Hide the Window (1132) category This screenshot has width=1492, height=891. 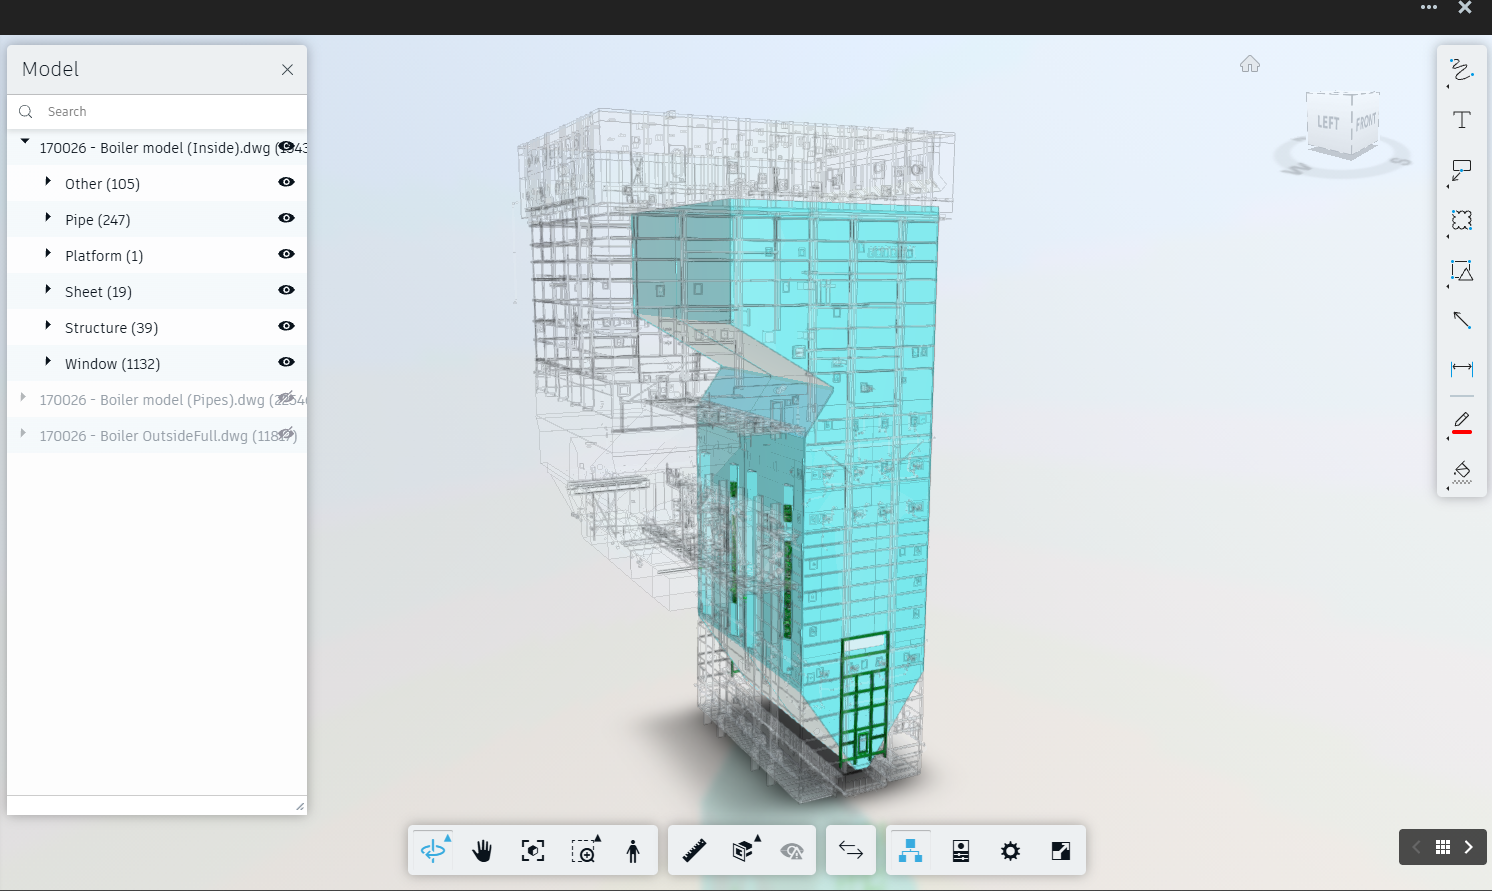click(286, 362)
